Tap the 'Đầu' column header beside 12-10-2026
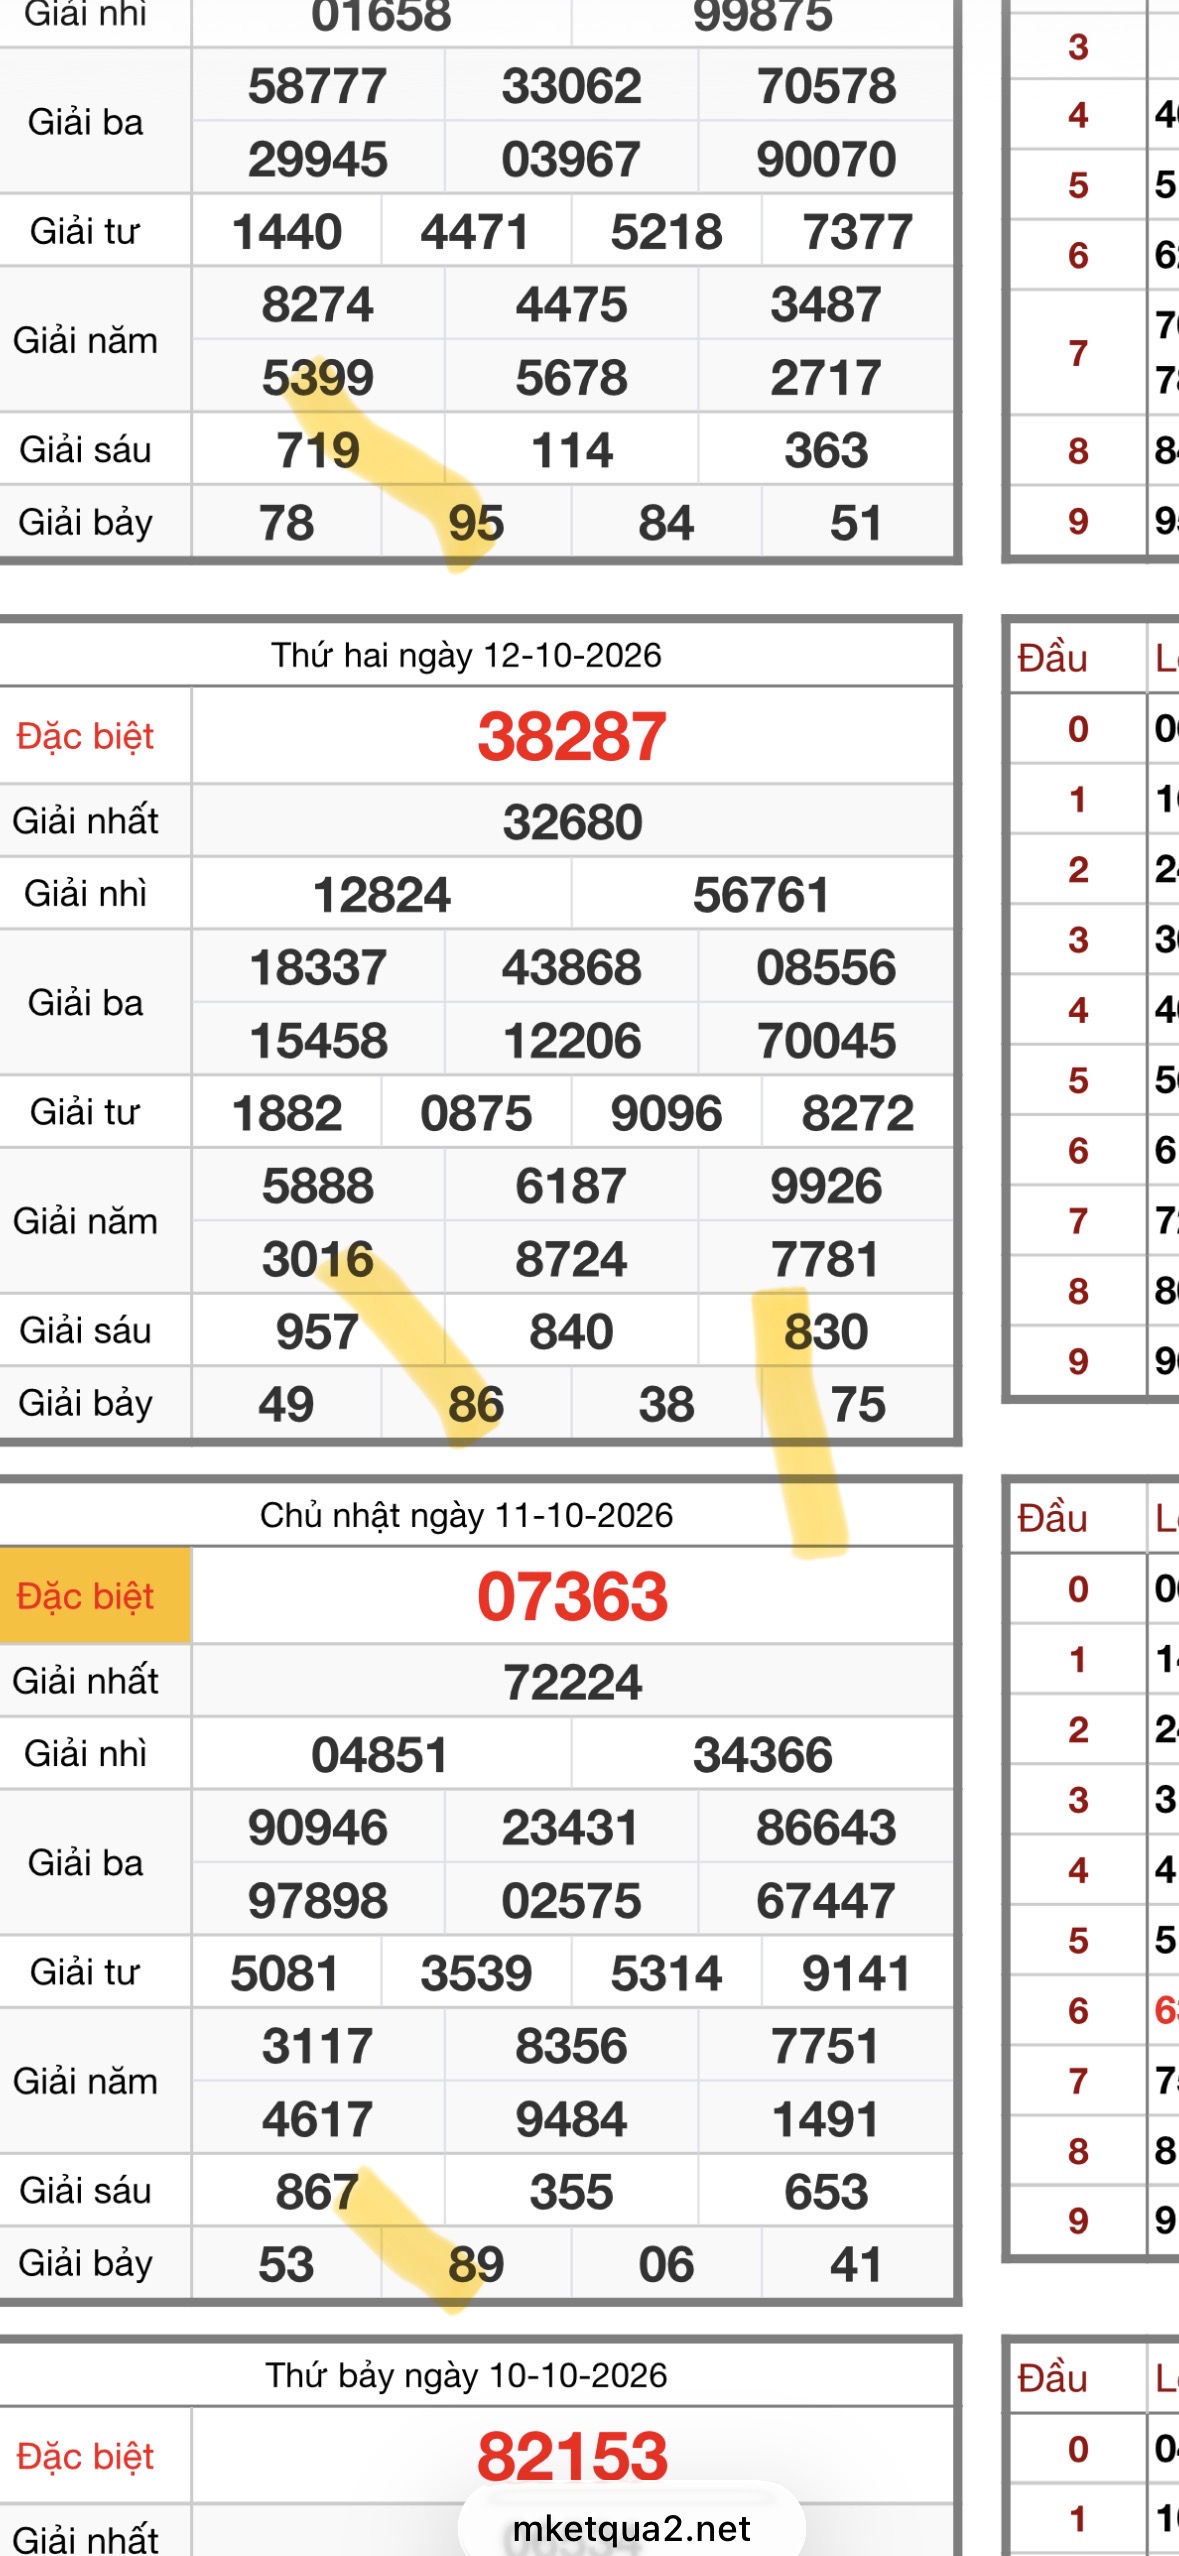The width and height of the screenshot is (1179, 2556). coord(1052,658)
